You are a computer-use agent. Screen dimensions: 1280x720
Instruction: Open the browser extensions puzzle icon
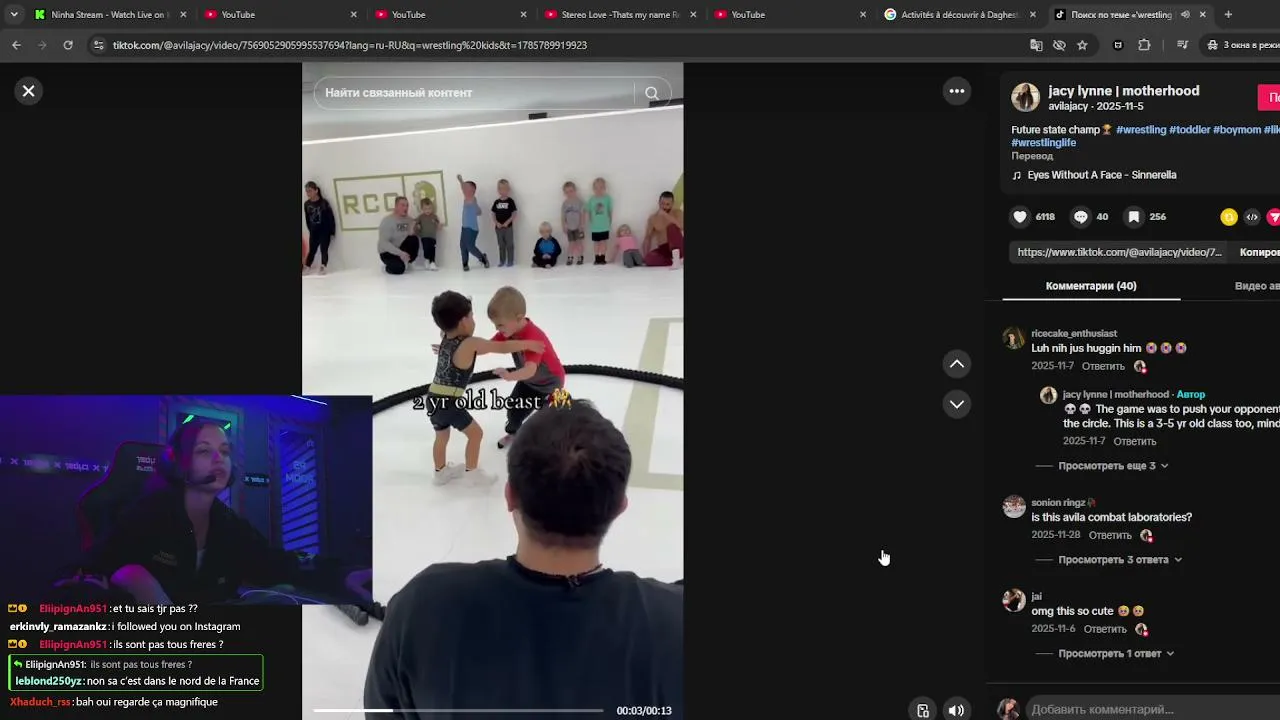(1144, 45)
